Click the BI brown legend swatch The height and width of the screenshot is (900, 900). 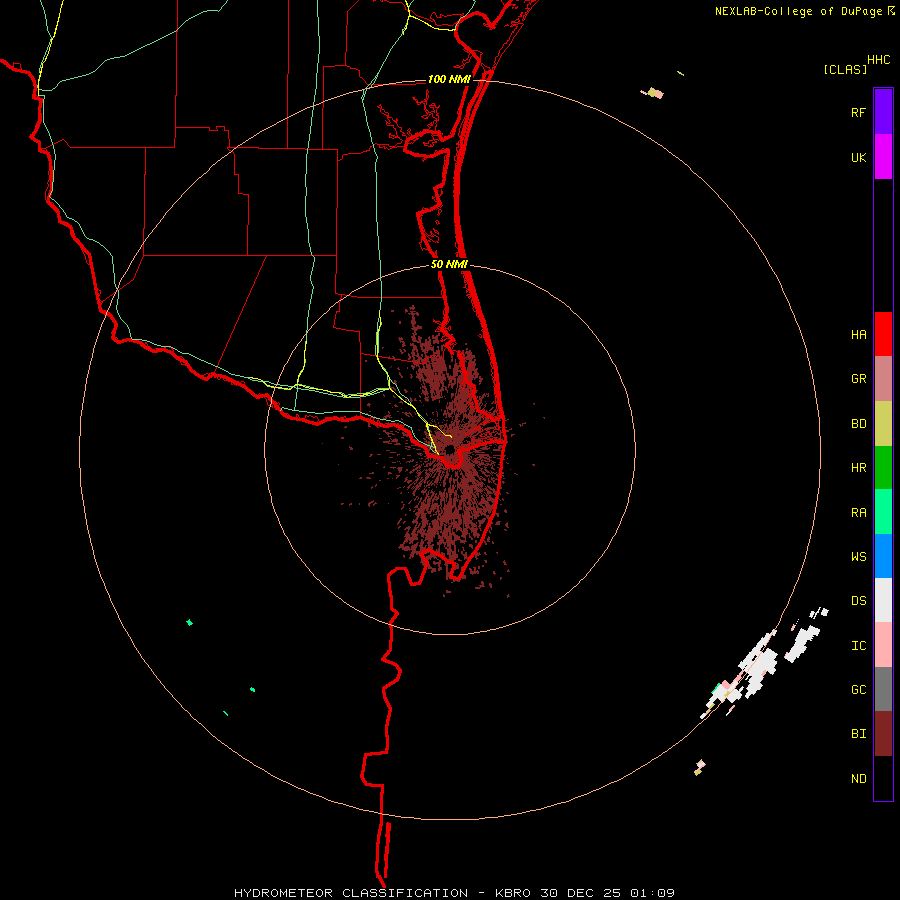point(883,734)
